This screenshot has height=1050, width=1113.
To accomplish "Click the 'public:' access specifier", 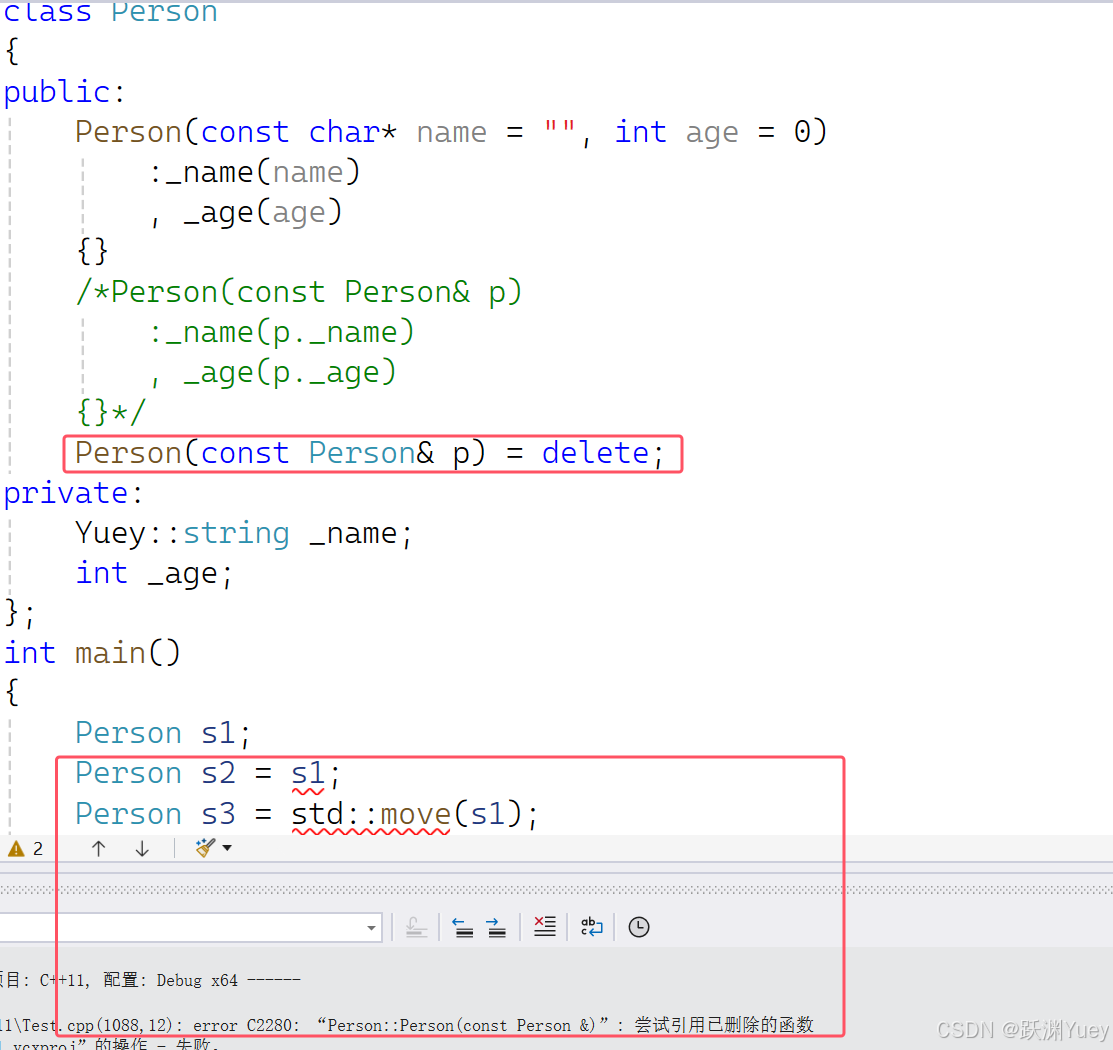I will 64,92.
